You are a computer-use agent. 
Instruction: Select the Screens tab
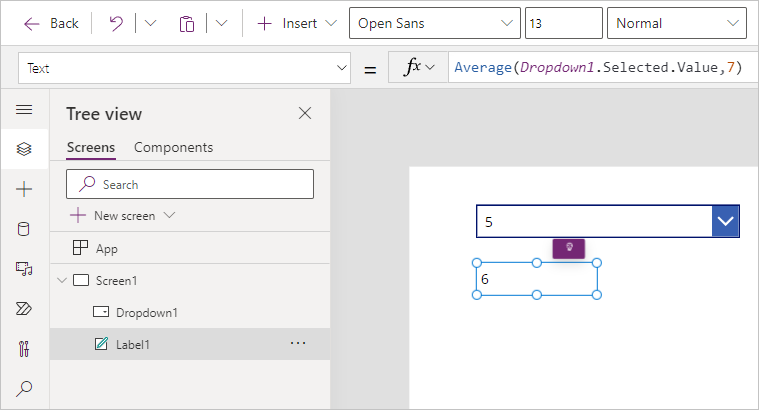click(x=90, y=147)
